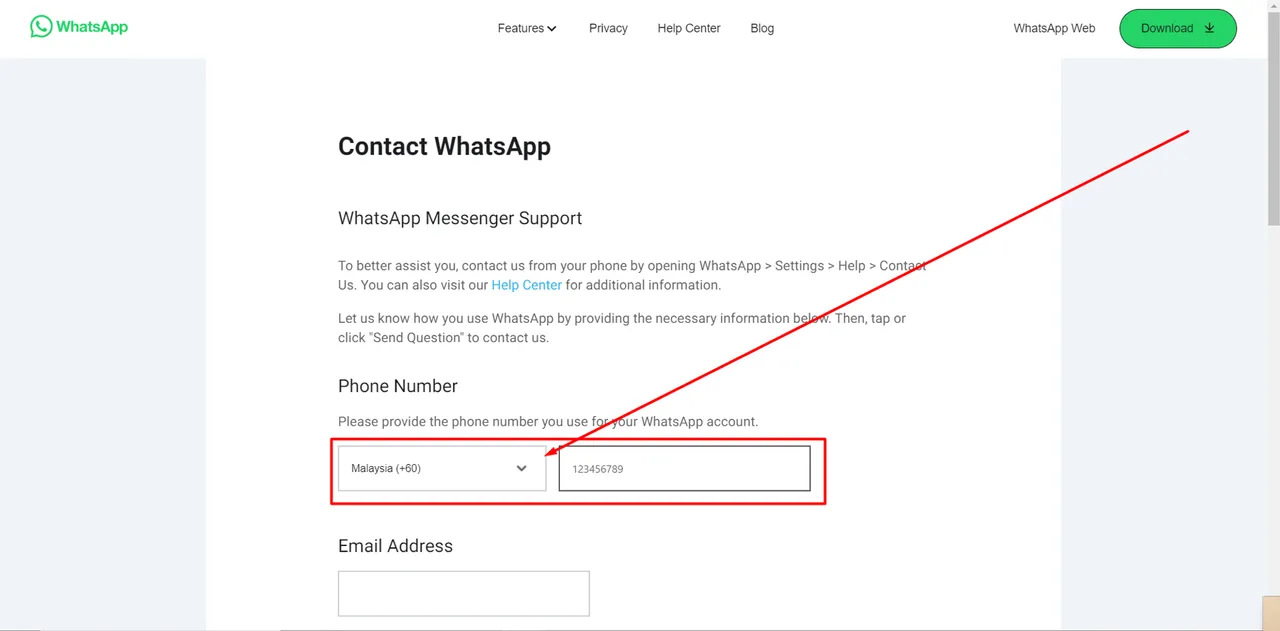Open the Blog navigation item
The height and width of the screenshot is (631, 1280).
762,28
